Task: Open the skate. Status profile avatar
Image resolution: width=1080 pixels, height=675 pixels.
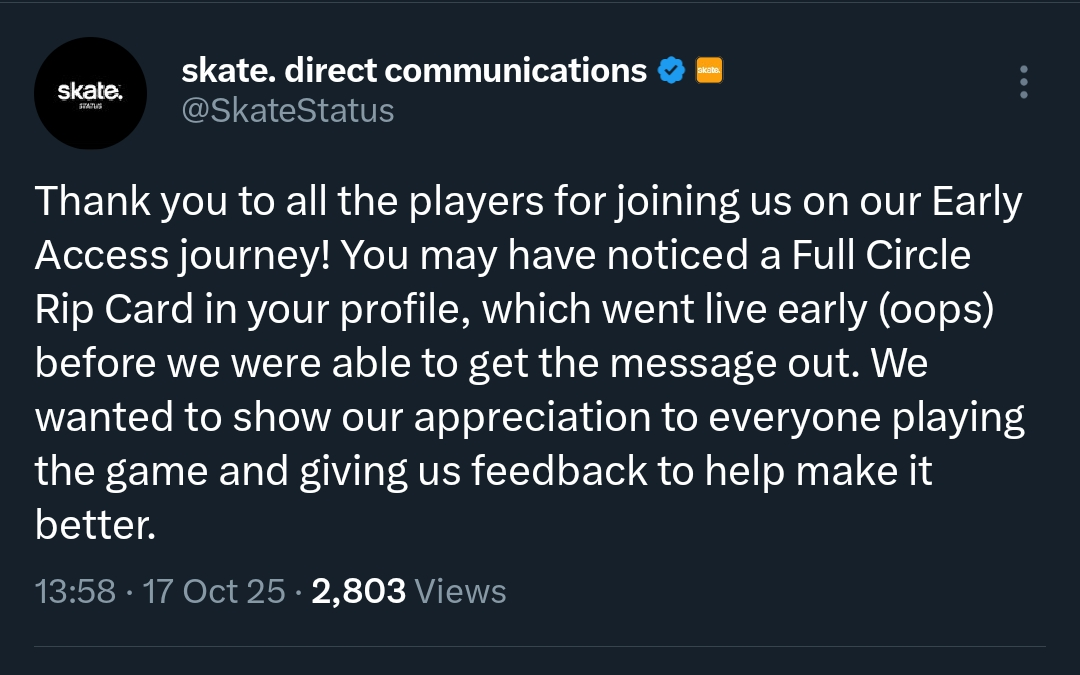Action: (x=91, y=93)
